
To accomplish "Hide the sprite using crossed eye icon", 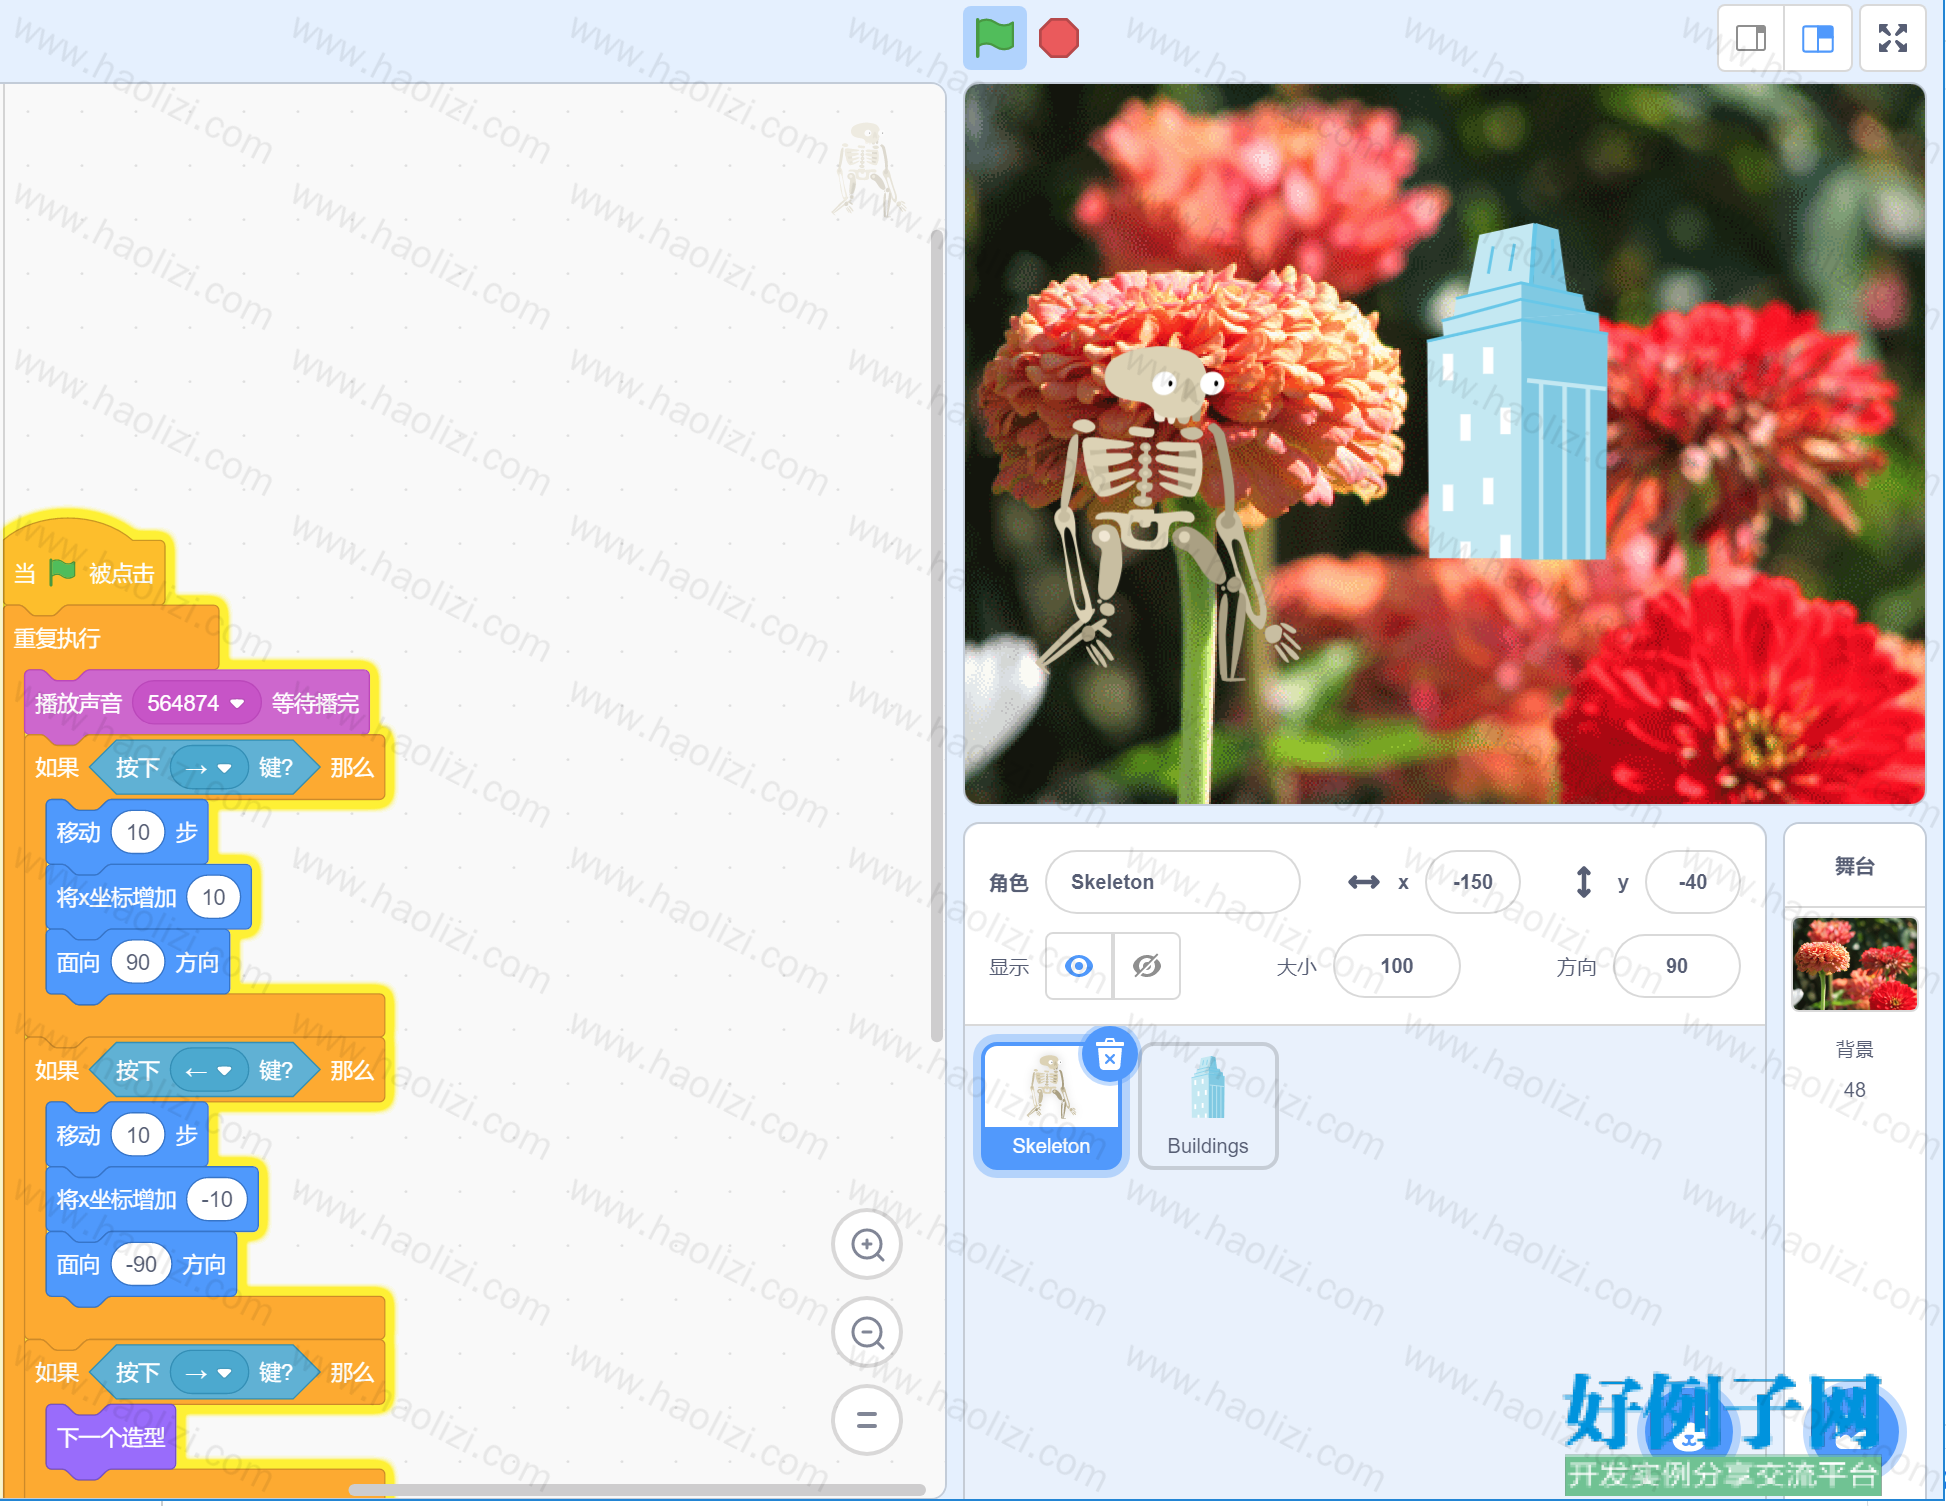I will click(1146, 965).
